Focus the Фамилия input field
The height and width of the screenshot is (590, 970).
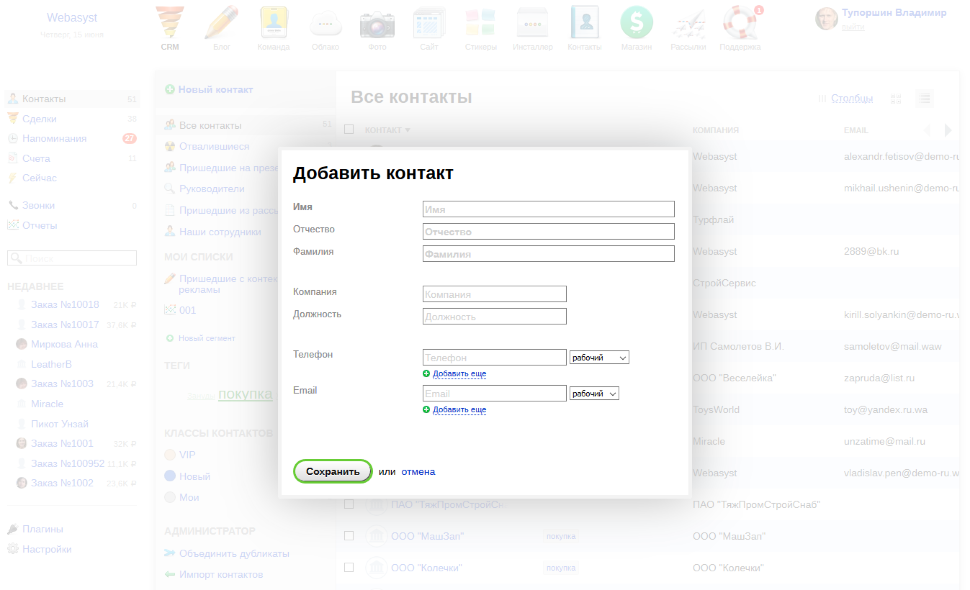point(549,254)
